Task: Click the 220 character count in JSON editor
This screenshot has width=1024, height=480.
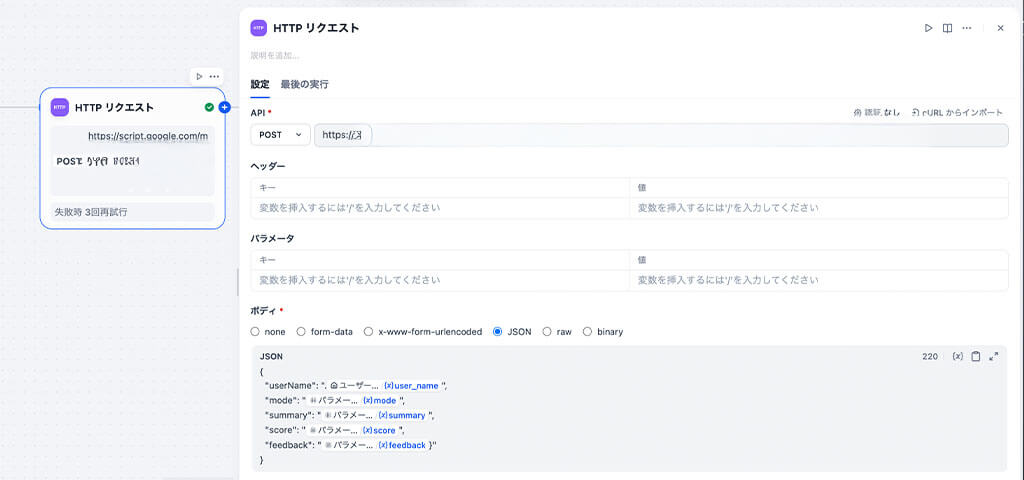Action: click(x=930, y=357)
